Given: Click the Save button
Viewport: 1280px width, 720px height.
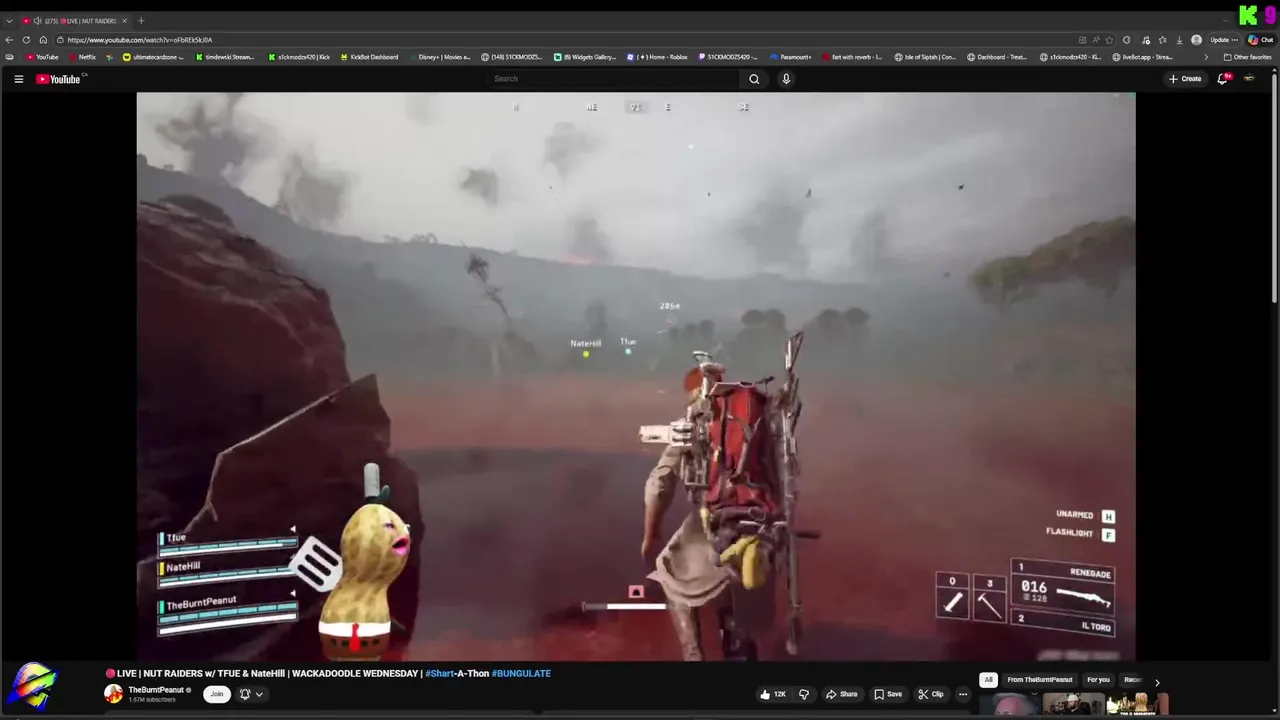Looking at the screenshot, I should [x=888, y=694].
